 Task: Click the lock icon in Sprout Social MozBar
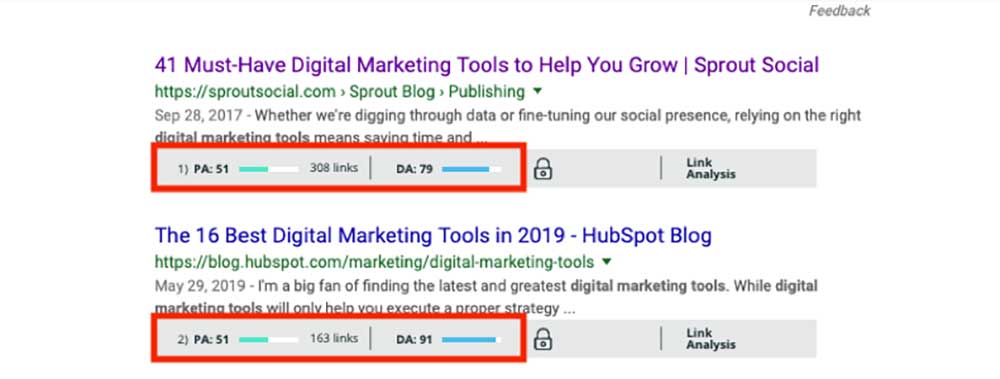(543, 169)
